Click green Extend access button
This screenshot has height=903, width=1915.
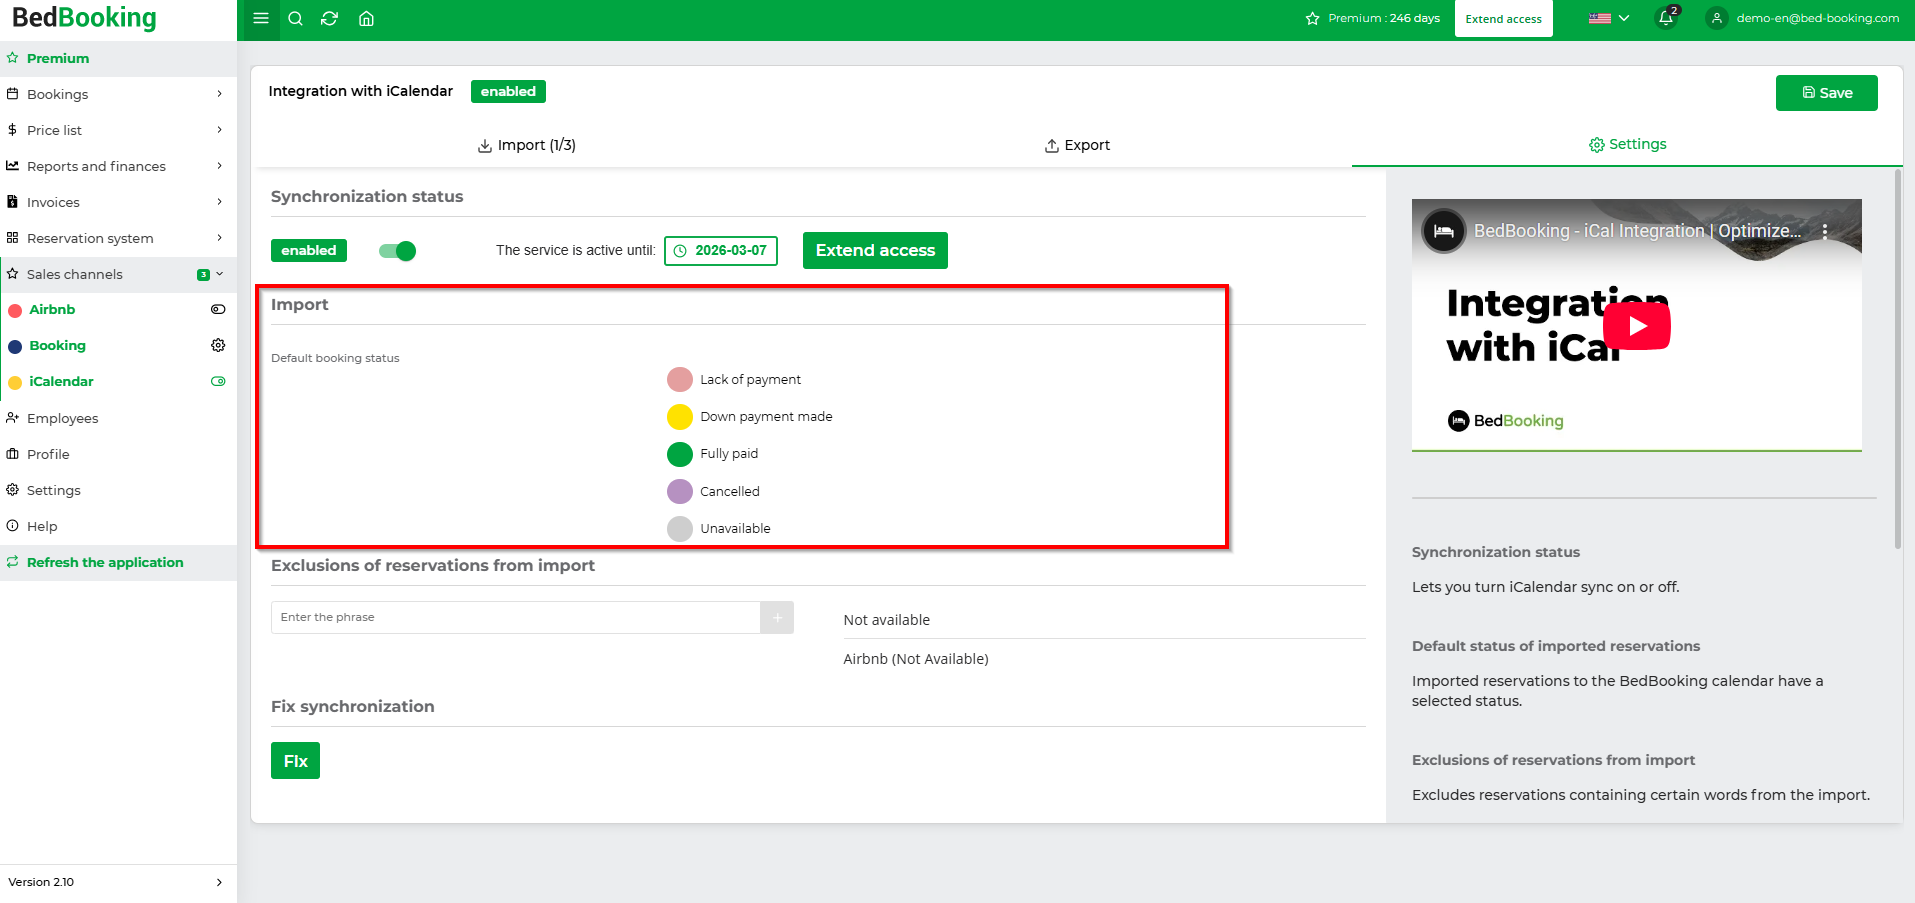tap(875, 251)
